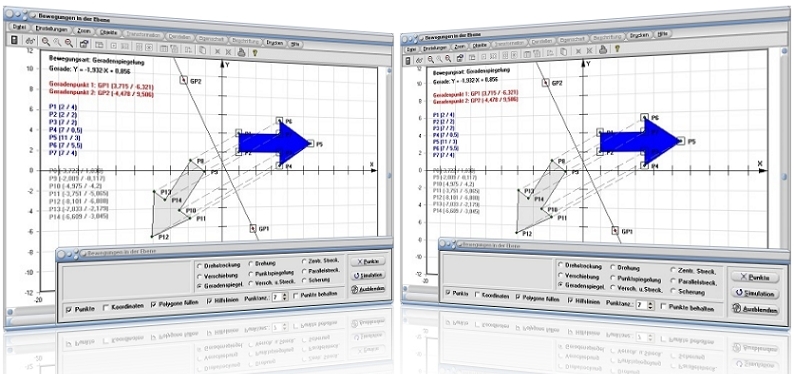The width and height of the screenshot is (794, 374).
Task: Click the first X delete icon in the right toolbar
Action: pyautogui.click(x=578, y=52)
